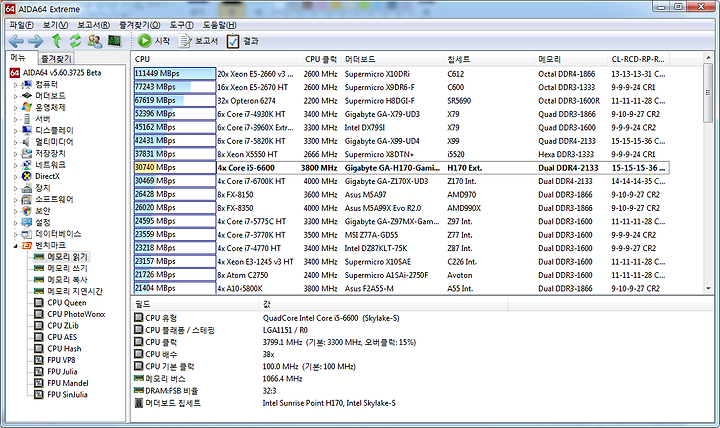Click the CPU 클럭 column header
This screenshot has height=428, width=720.
tap(319, 59)
